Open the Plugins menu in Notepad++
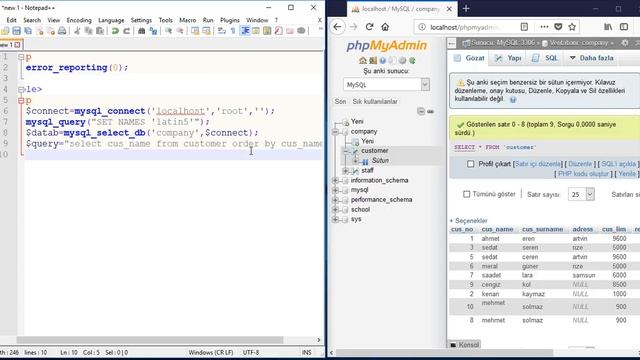This screenshot has height=360, width=640. coord(230,20)
